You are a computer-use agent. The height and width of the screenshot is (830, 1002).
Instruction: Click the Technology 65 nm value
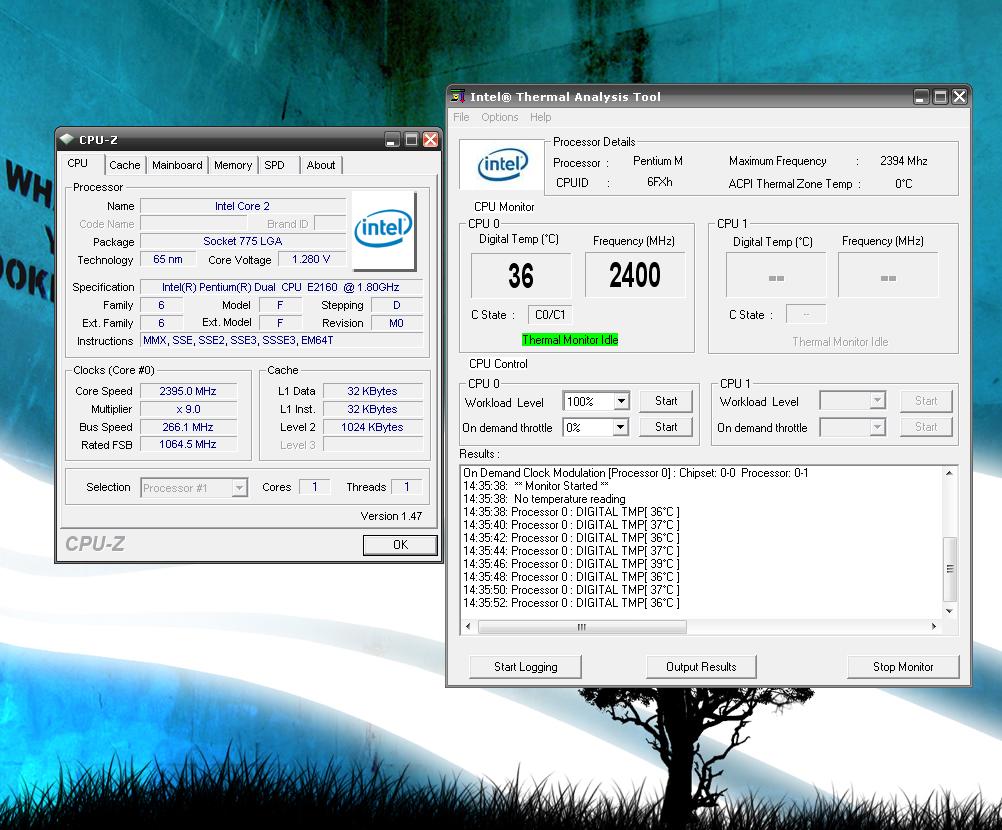point(167,259)
